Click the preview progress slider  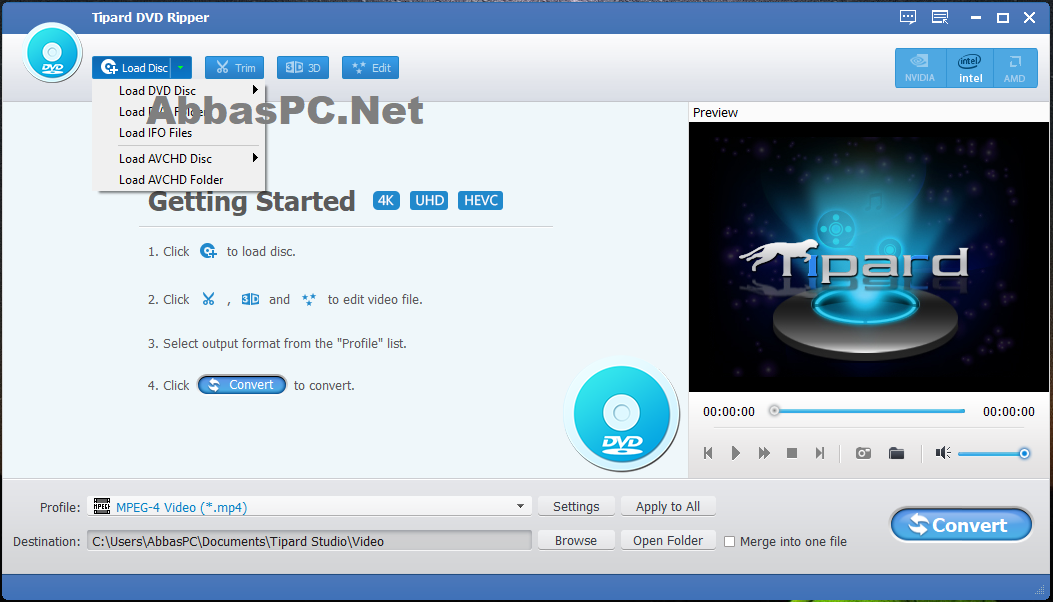[x=867, y=411]
